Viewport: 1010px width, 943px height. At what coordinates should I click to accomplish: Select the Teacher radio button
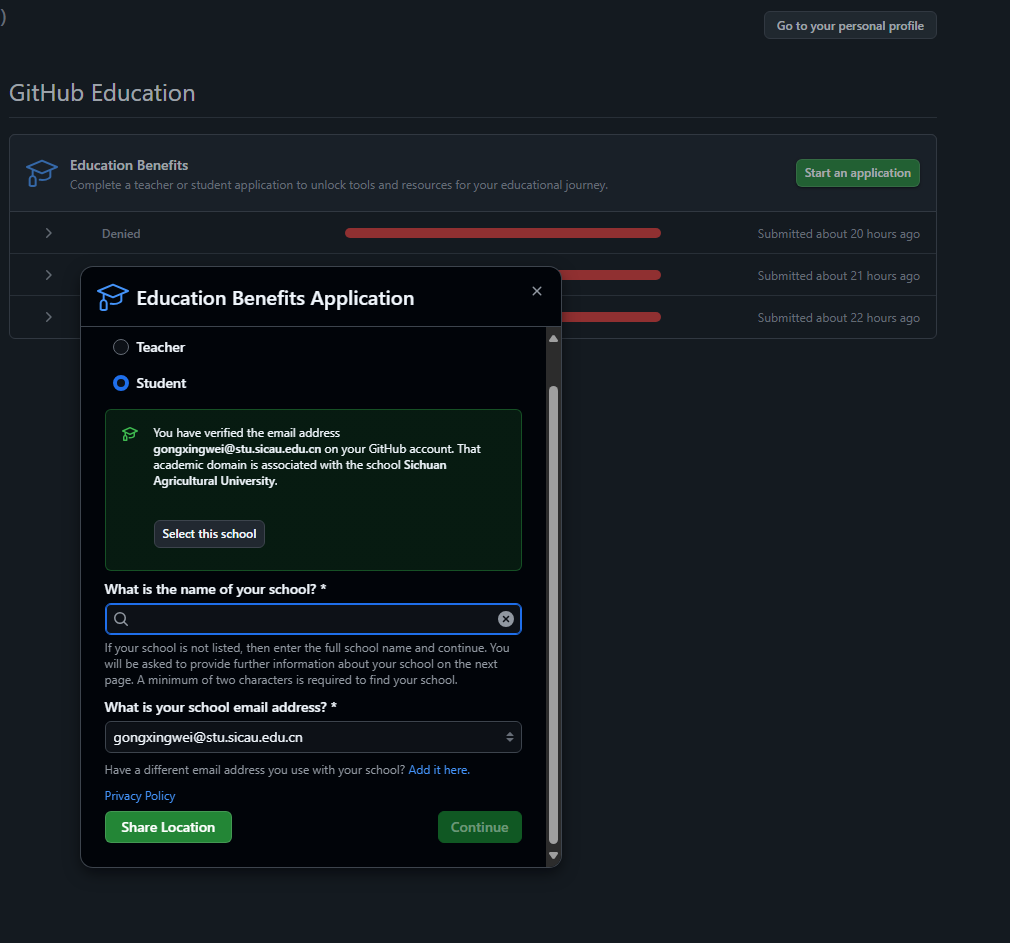[121, 347]
